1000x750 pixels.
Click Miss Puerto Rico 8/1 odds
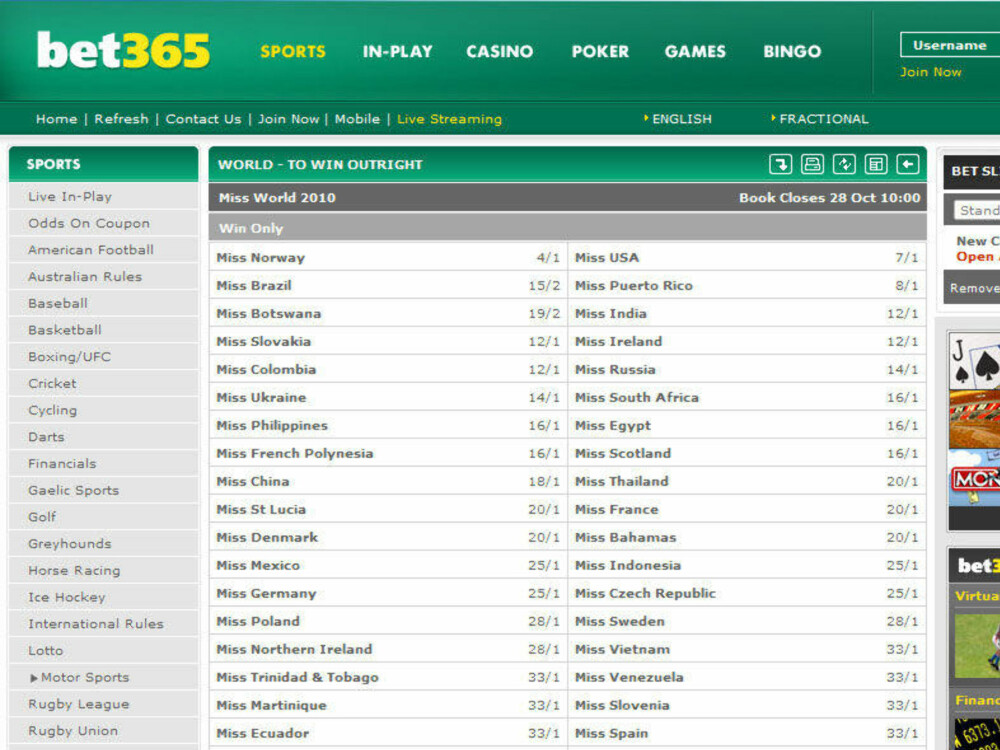tap(906, 286)
